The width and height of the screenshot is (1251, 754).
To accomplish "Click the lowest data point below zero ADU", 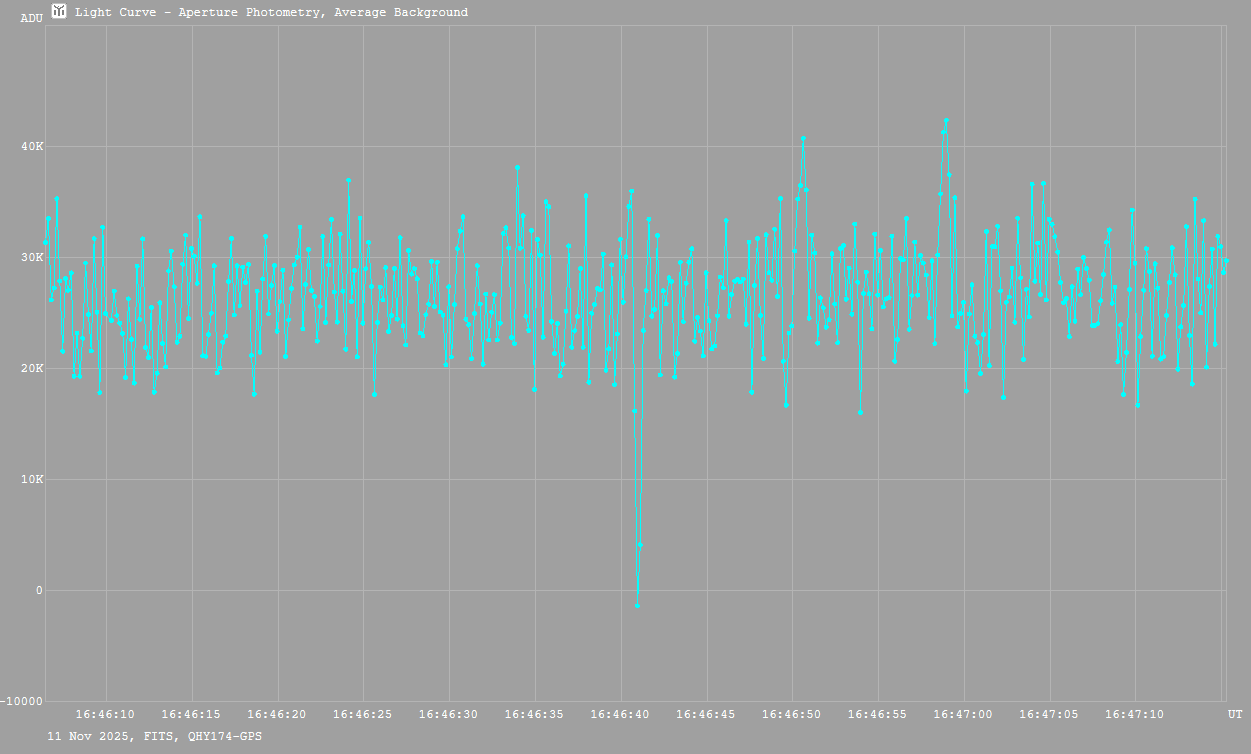I will (x=637, y=605).
